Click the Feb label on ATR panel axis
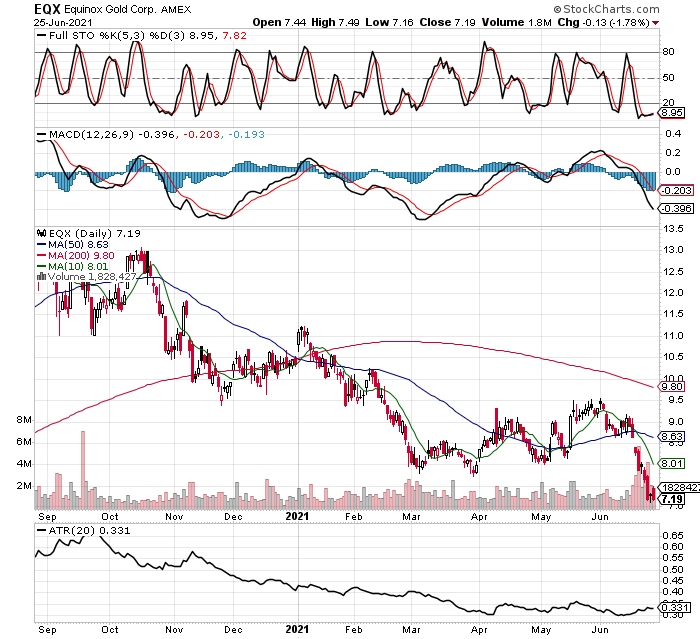700x639 pixels. tap(354, 630)
